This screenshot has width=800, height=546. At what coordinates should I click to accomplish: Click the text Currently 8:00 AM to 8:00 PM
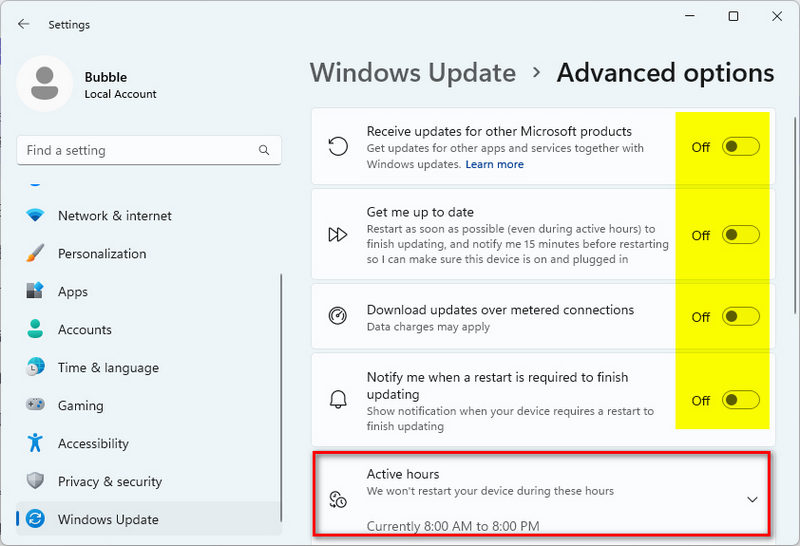pos(453,526)
